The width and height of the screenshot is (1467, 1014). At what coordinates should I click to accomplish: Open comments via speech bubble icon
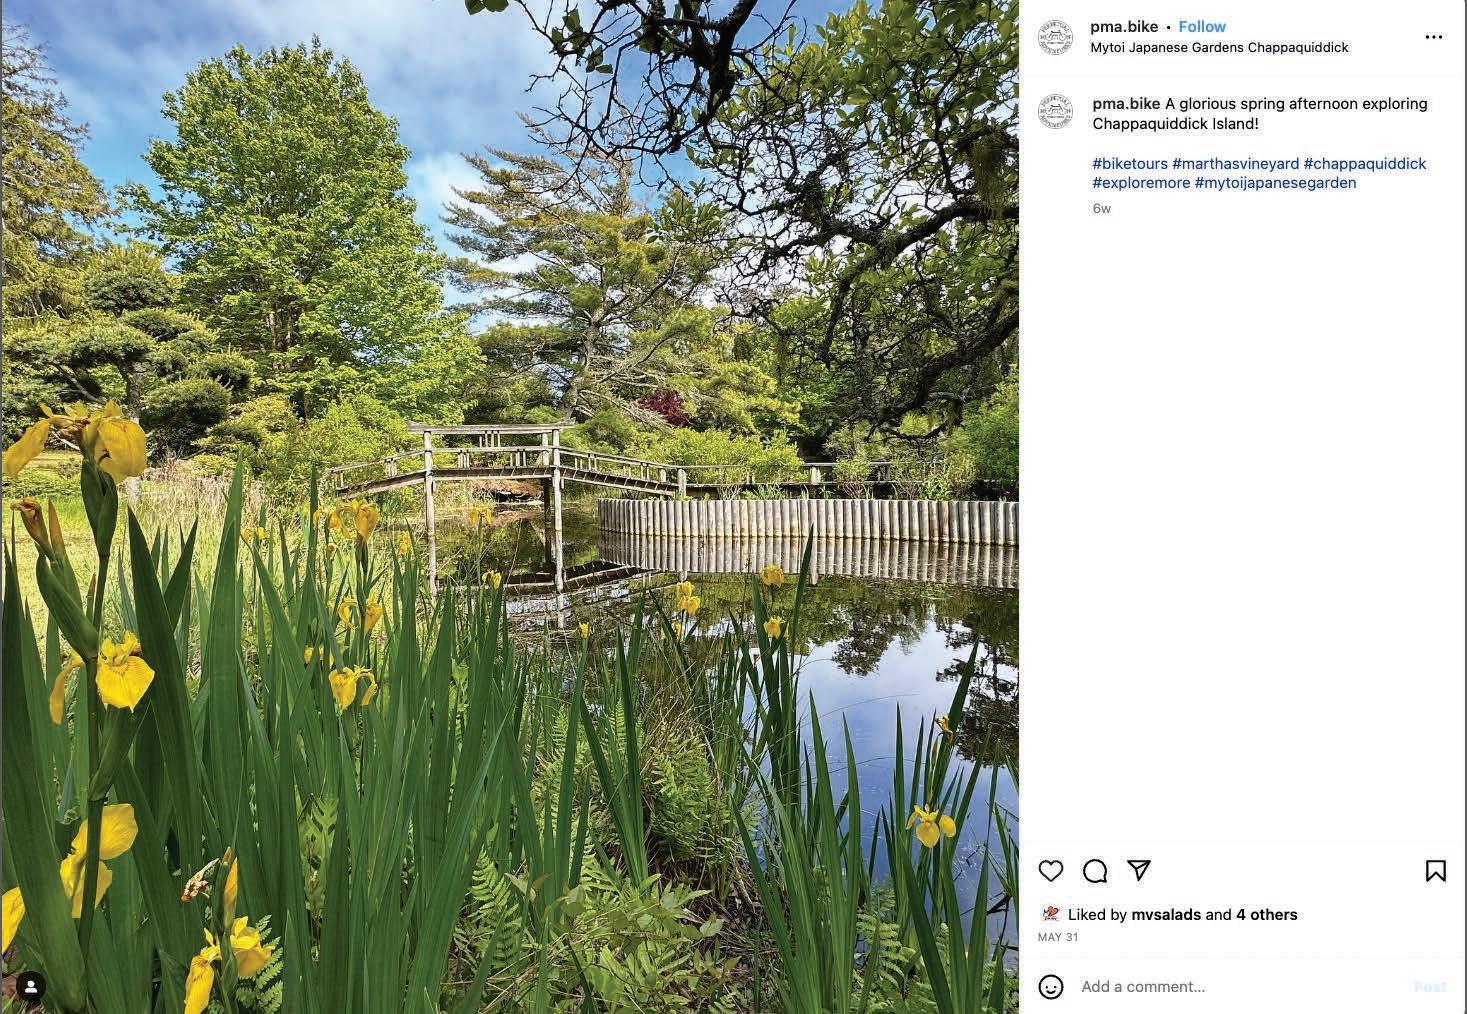pos(1095,871)
